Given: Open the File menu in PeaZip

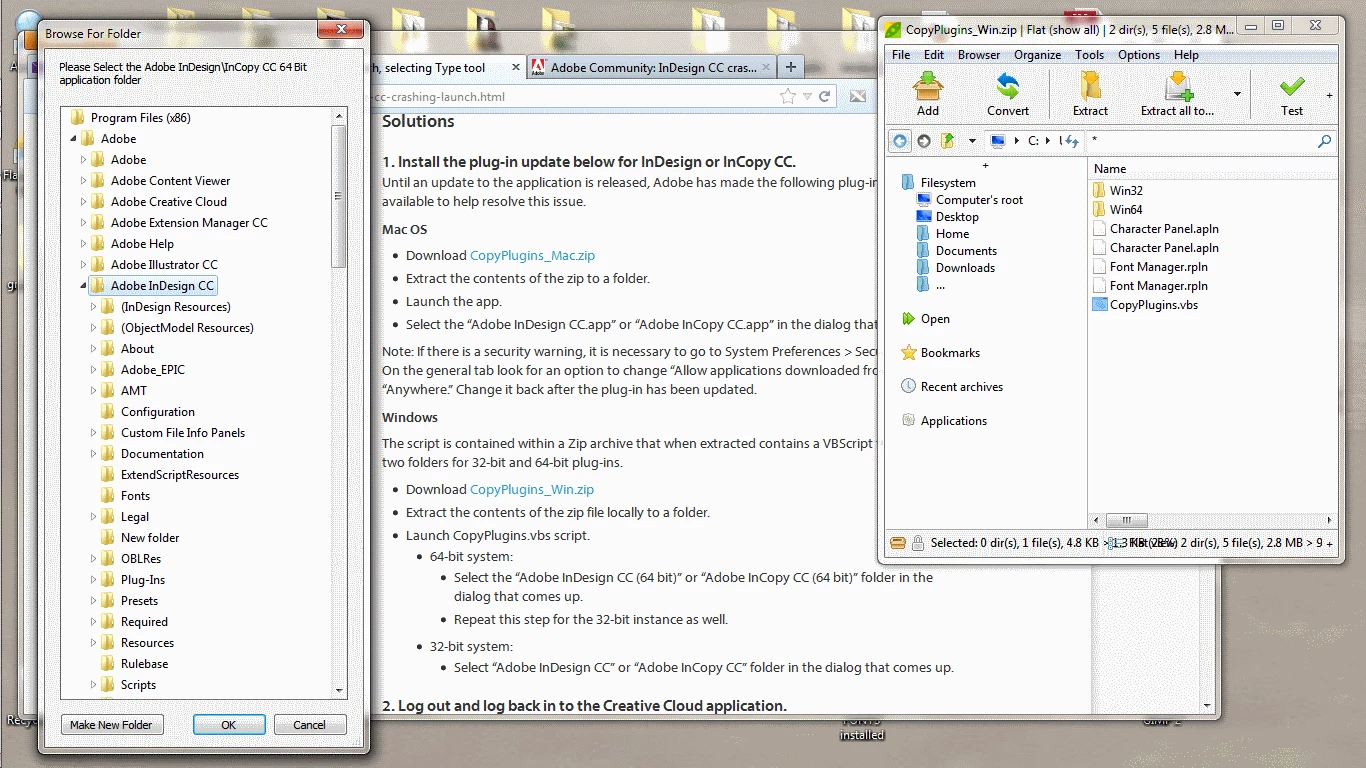Looking at the screenshot, I should click(901, 55).
